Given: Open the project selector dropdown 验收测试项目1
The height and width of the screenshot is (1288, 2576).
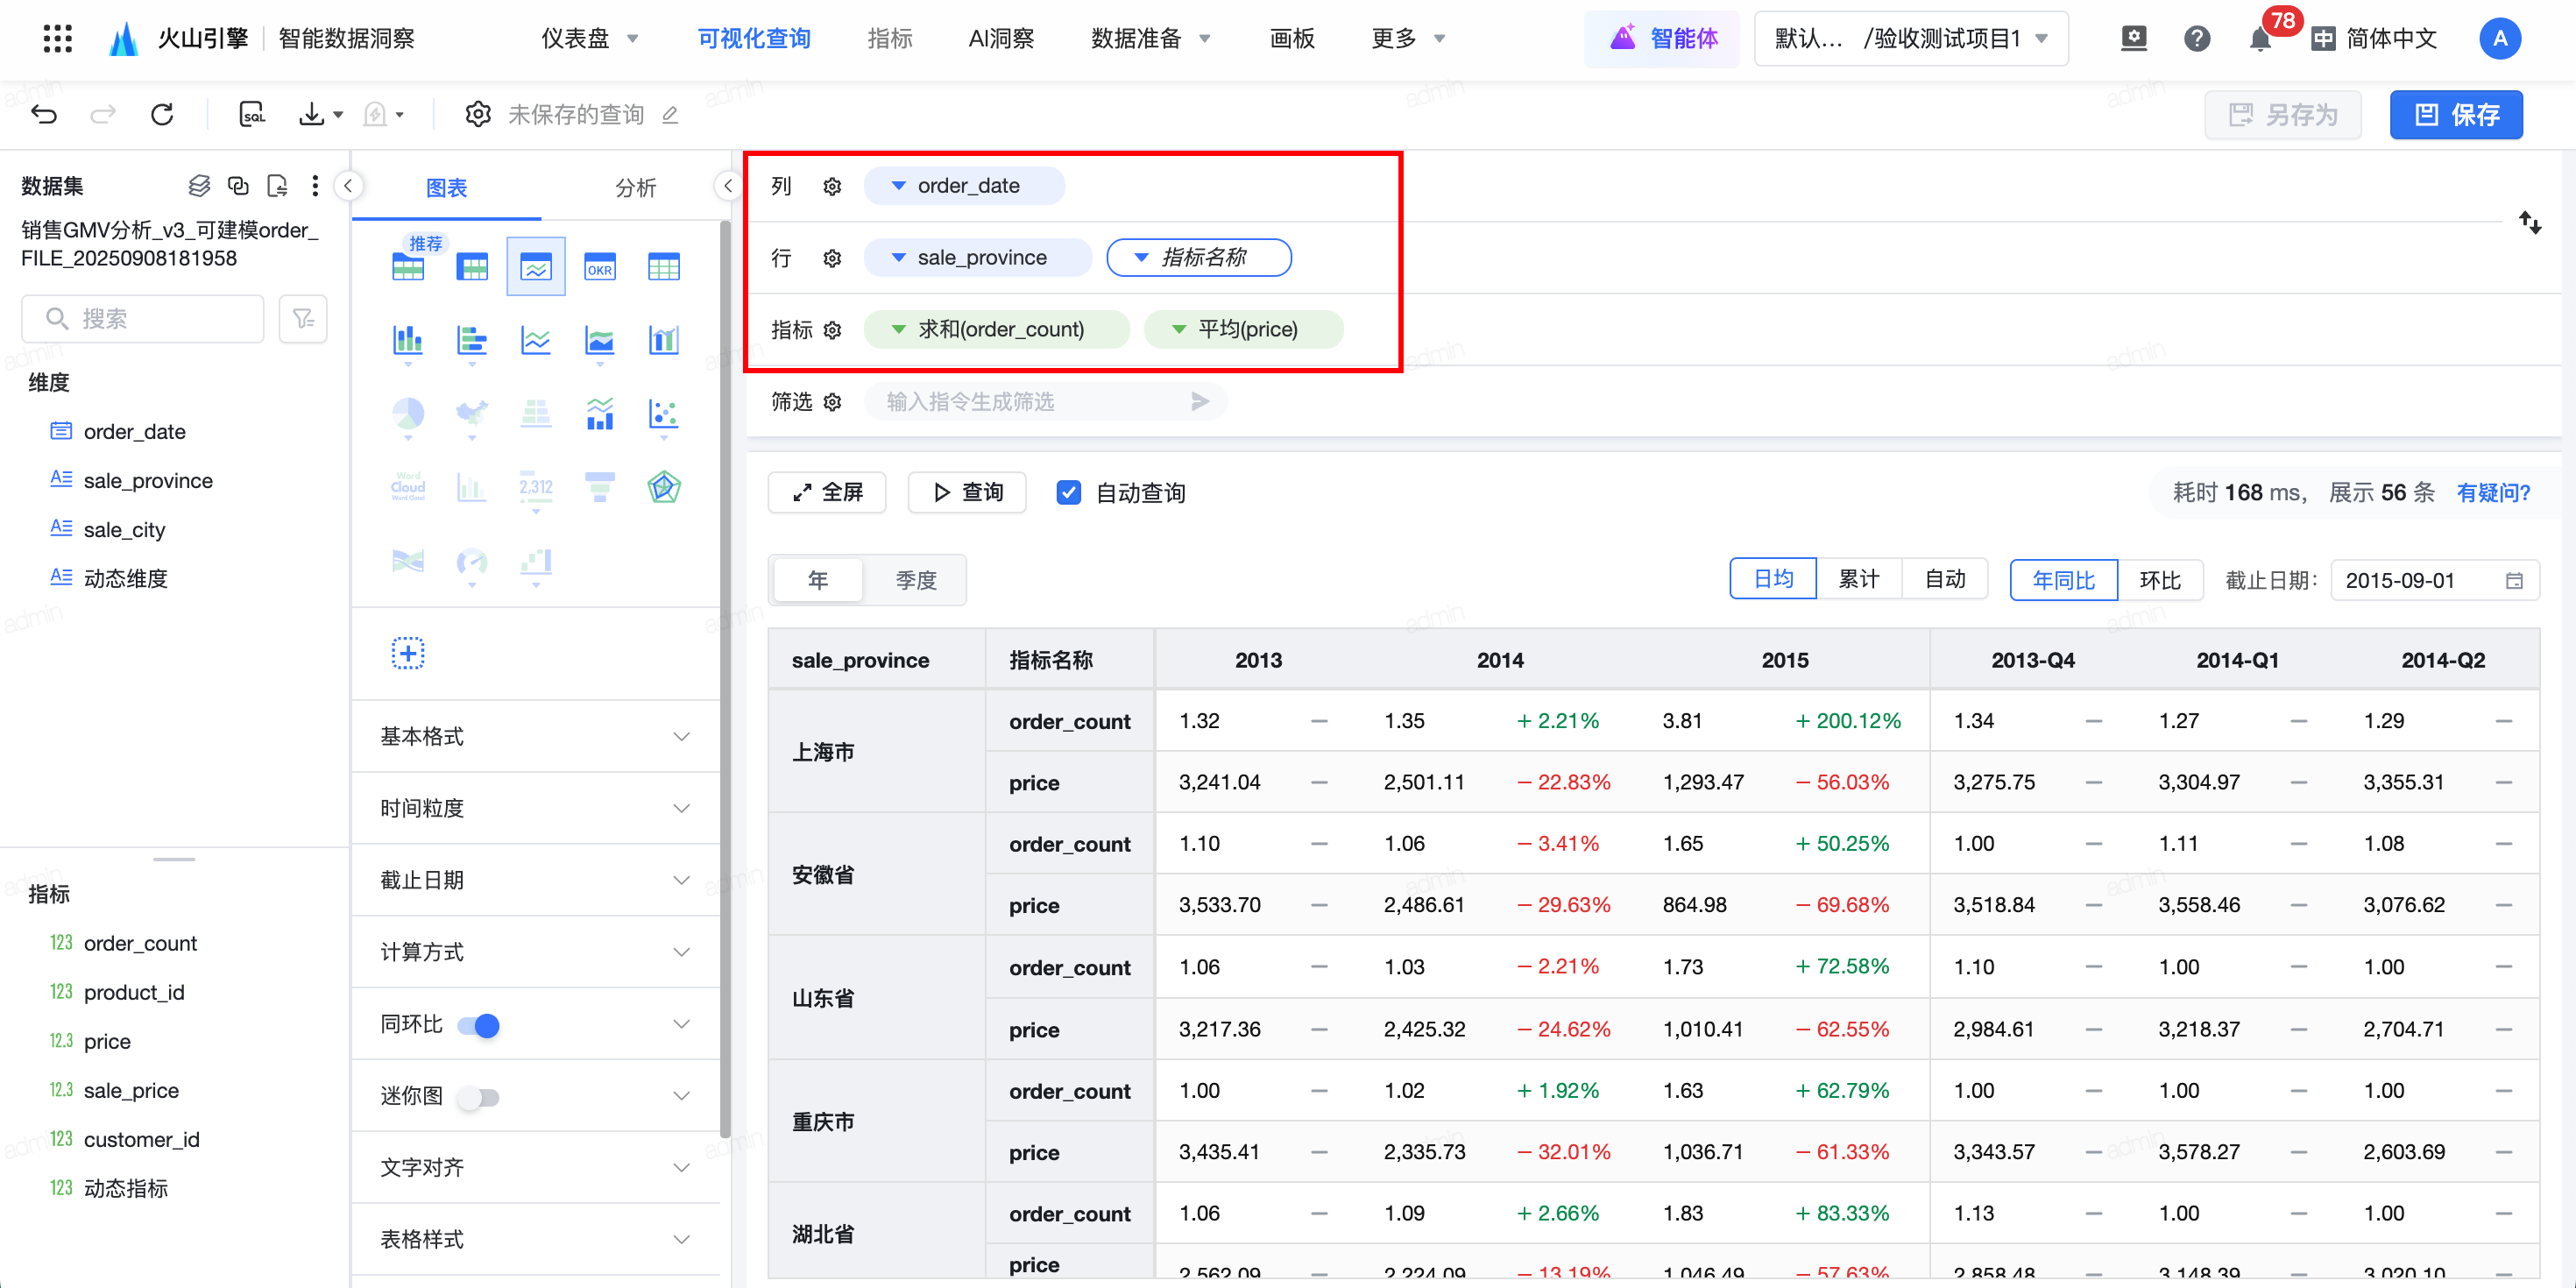Looking at the screenshot, I should [x=1910, y=39].
